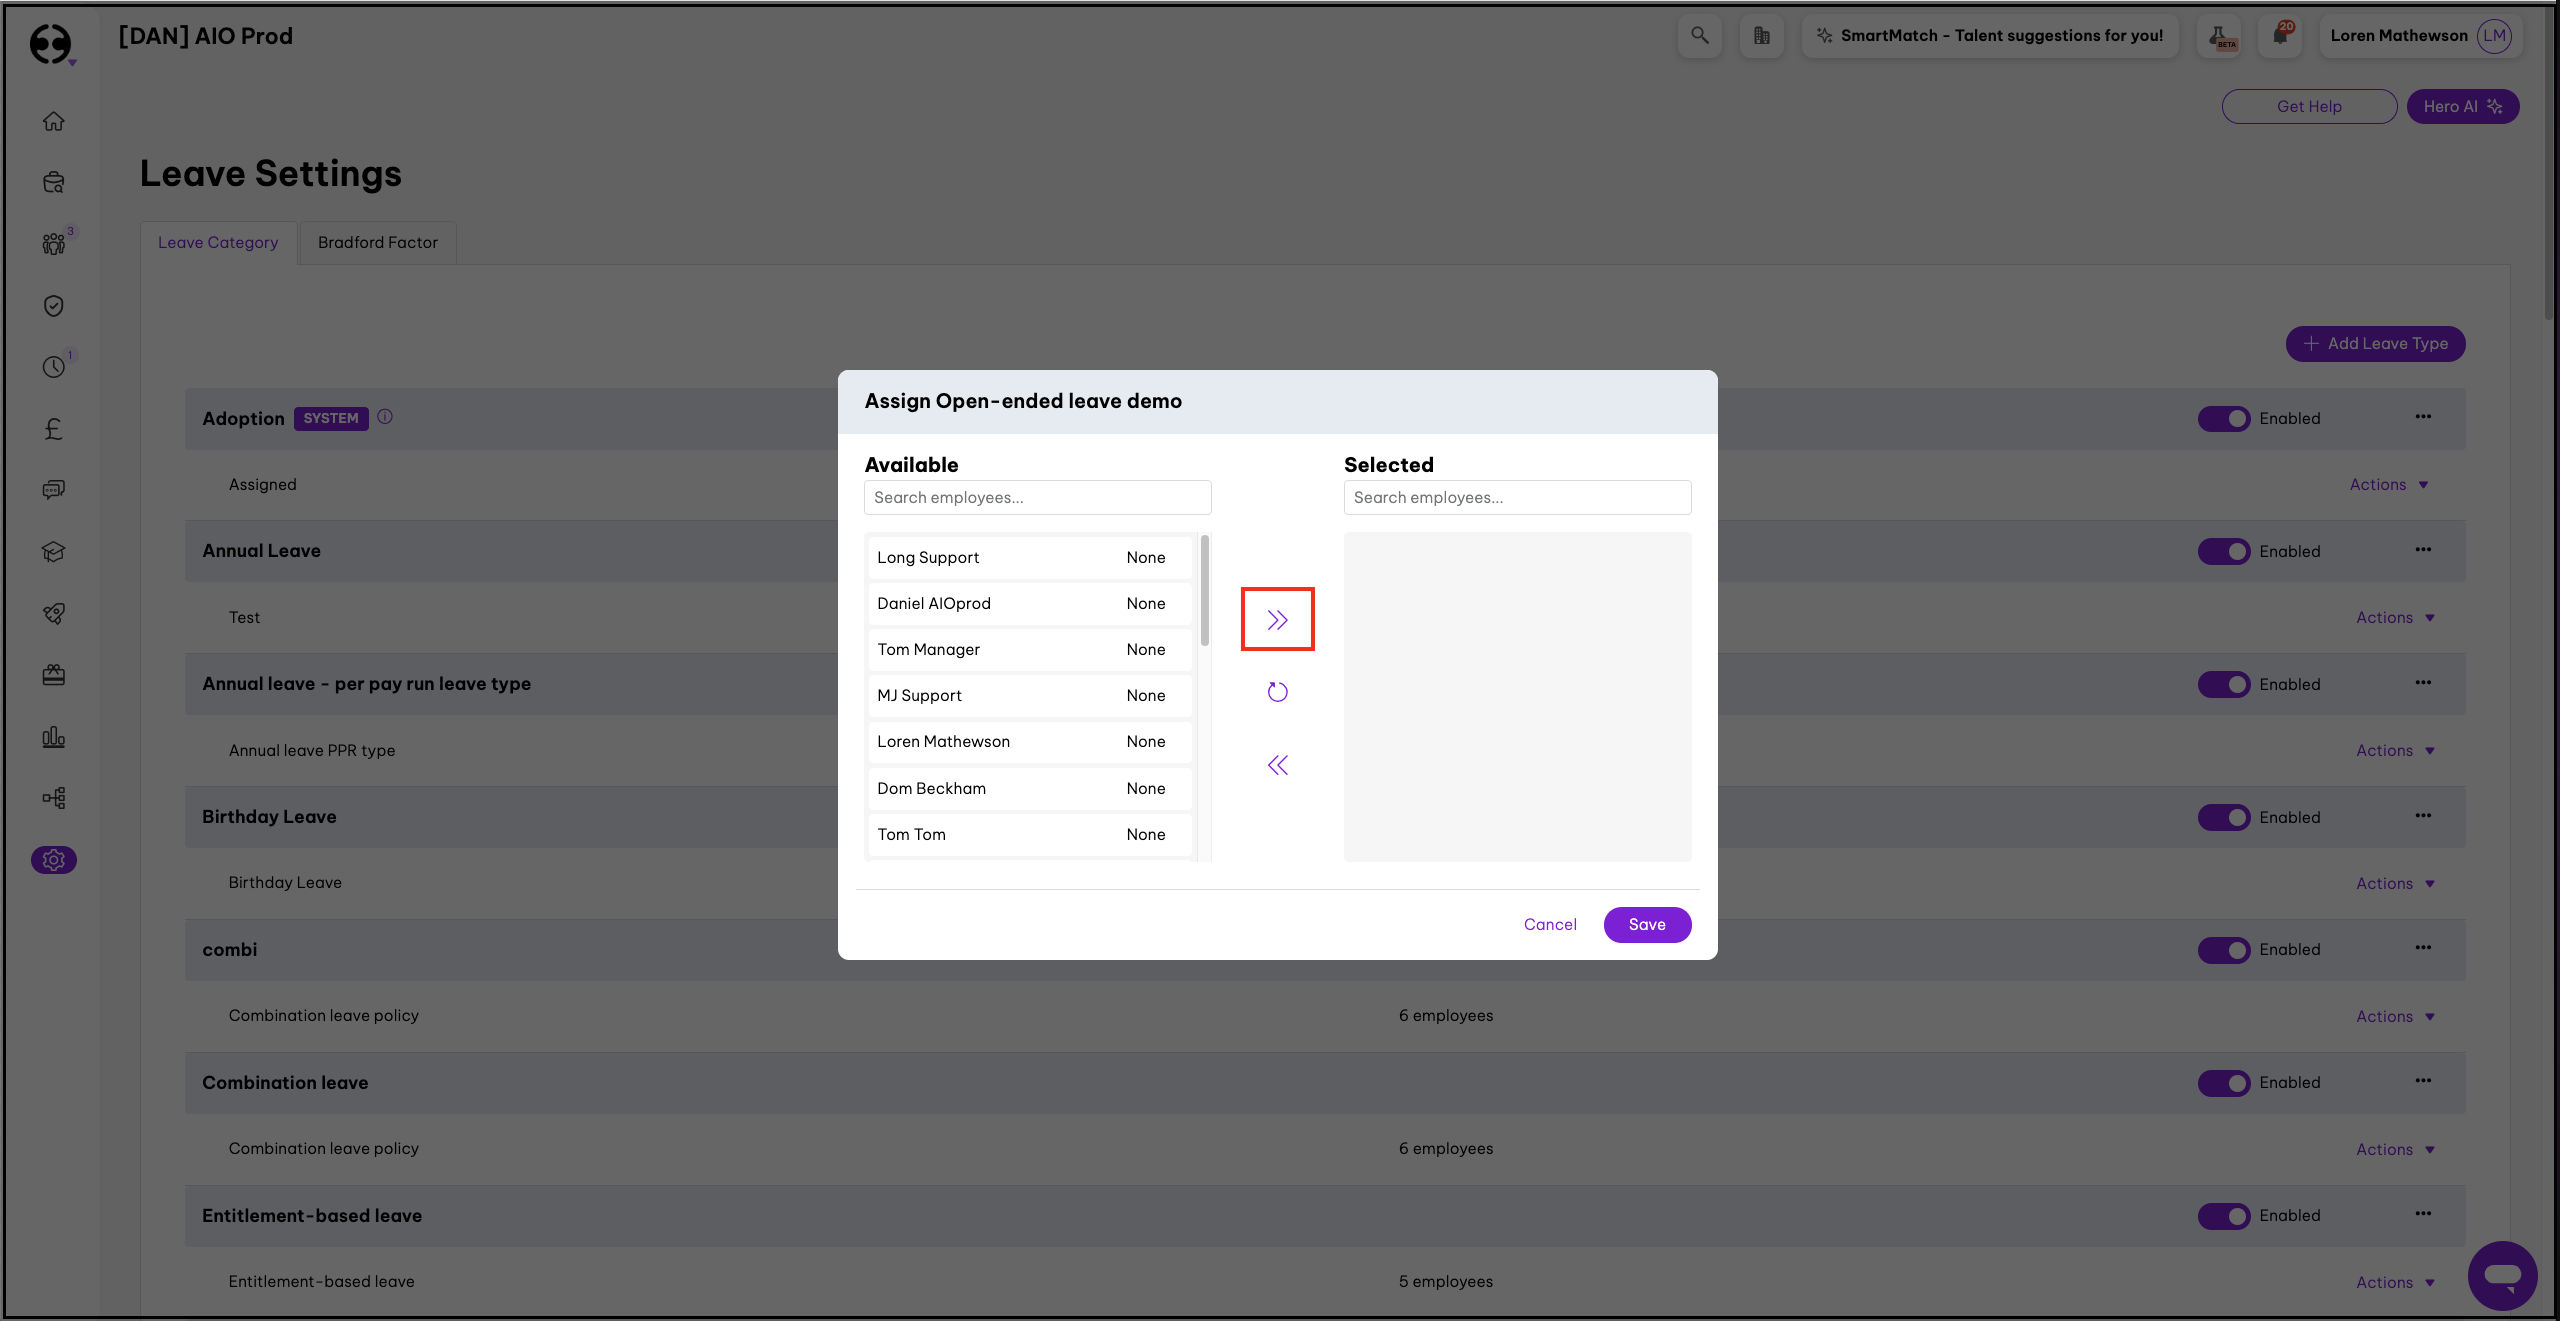Switch to the Bradford Factor tab
This screenshot has width=2560, height=1321.
click(x=378, y=243)
